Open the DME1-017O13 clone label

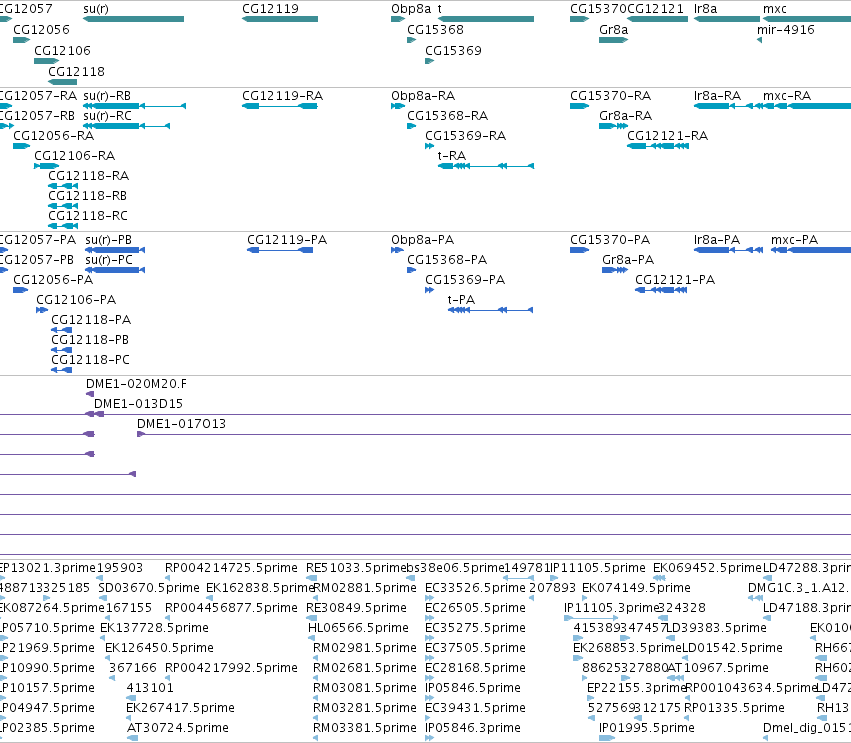pyautogui.click(x=181, y=424)
